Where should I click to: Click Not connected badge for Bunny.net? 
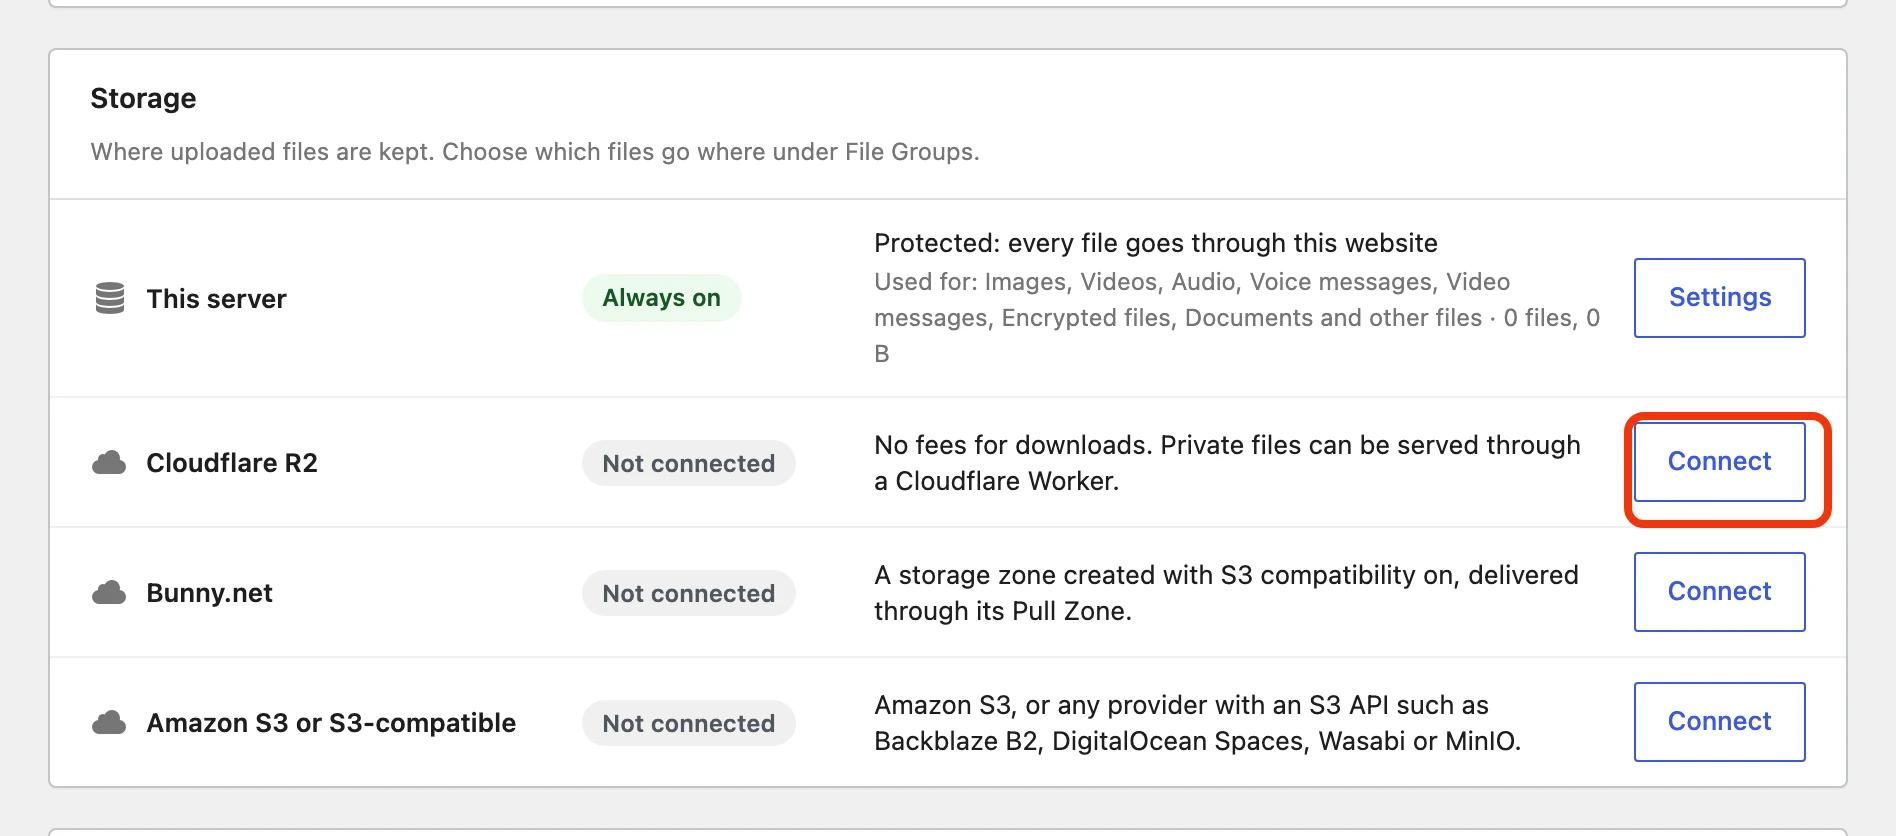pos(688,593)
